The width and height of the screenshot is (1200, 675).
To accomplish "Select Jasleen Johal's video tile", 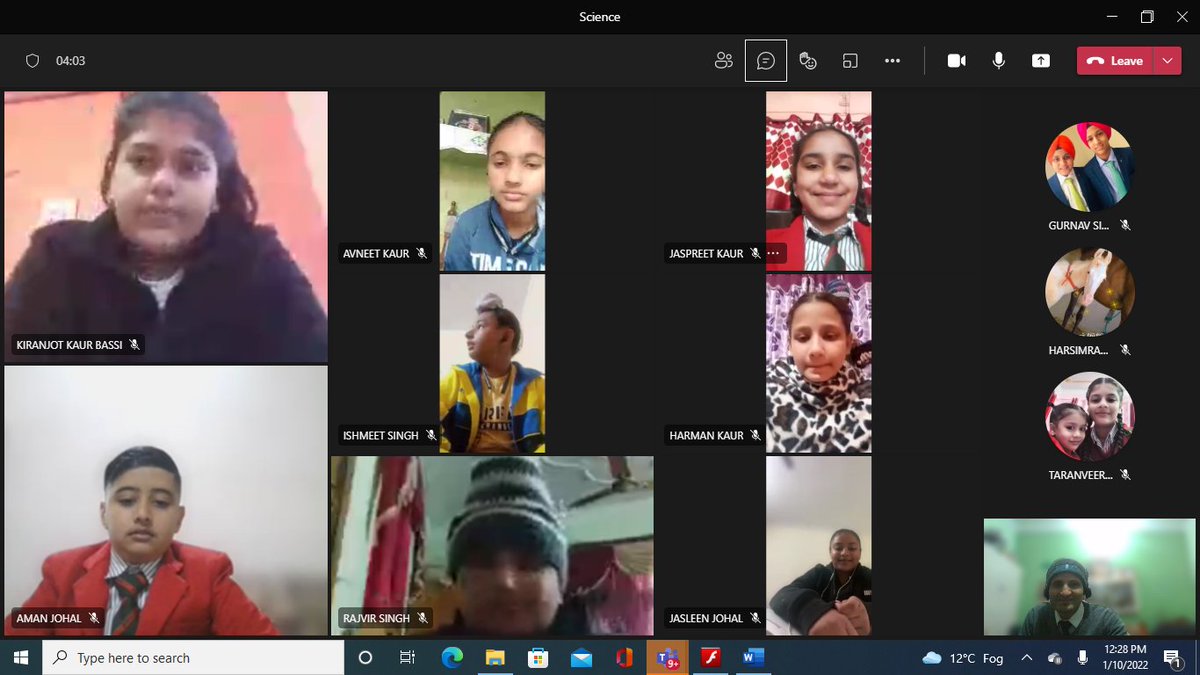I will pyautogui.click(x=818, y=546).
